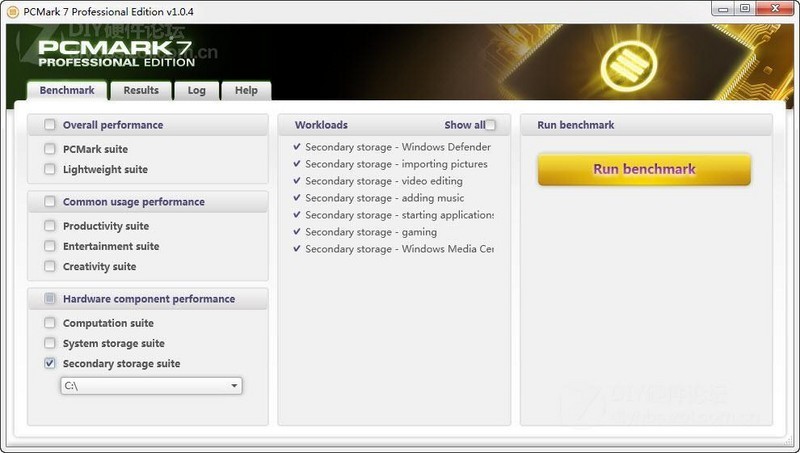Open the Results tab
Screen dimensions: 800x453
pos(141,90)
